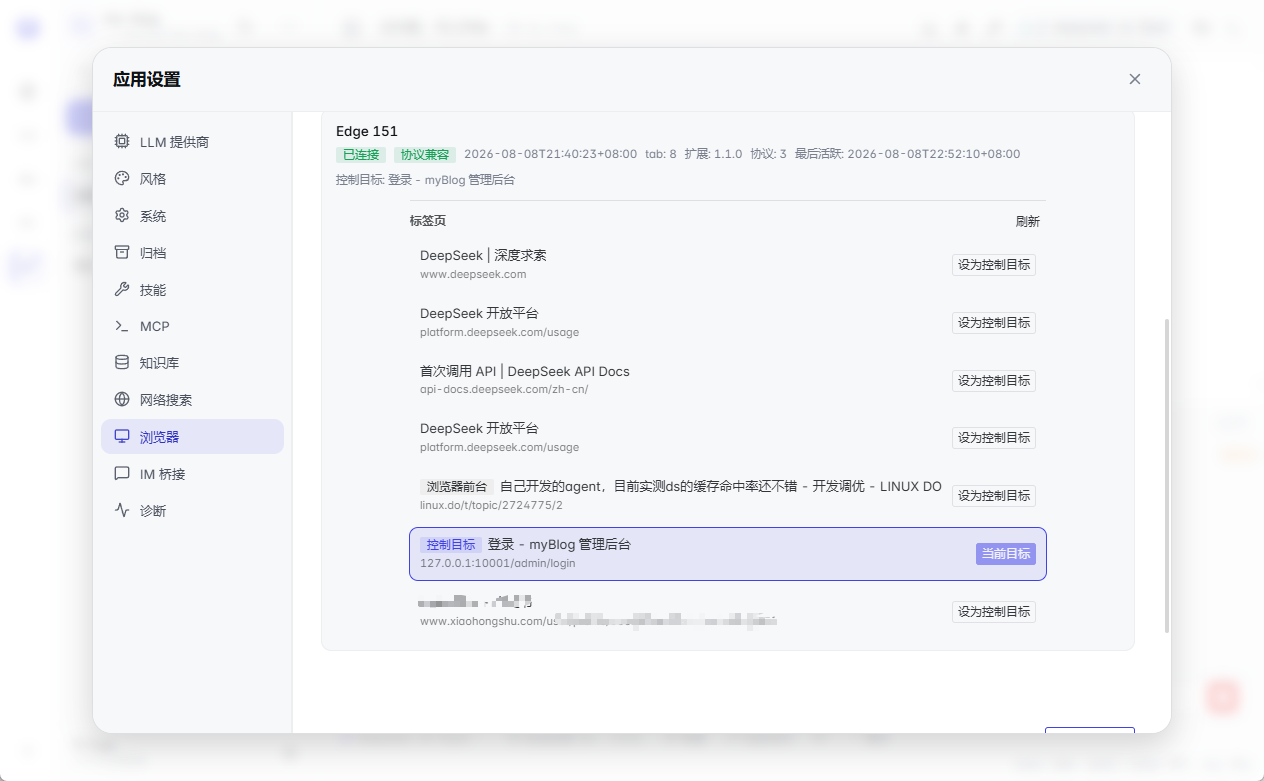Refresh the tab list with 刷新
1264x781 pixels.
[1028, 222]
